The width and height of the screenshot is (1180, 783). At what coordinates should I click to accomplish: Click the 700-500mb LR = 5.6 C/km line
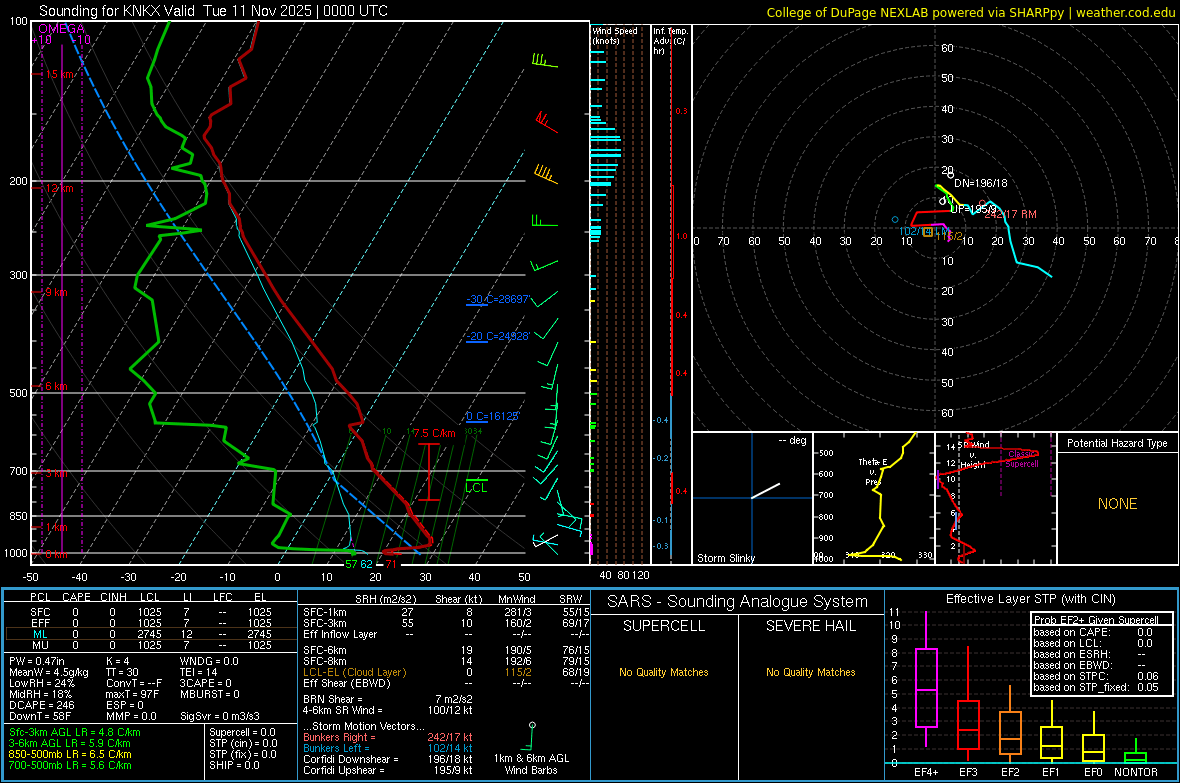click(x=70, y=766)
